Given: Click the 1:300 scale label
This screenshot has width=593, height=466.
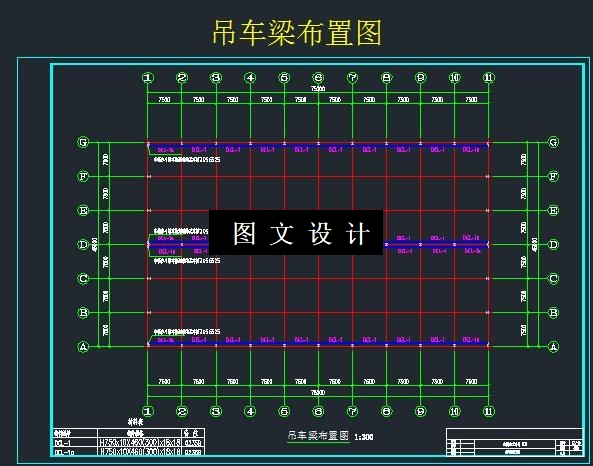Looking at the screenshot, I should (x=364, y=437).
